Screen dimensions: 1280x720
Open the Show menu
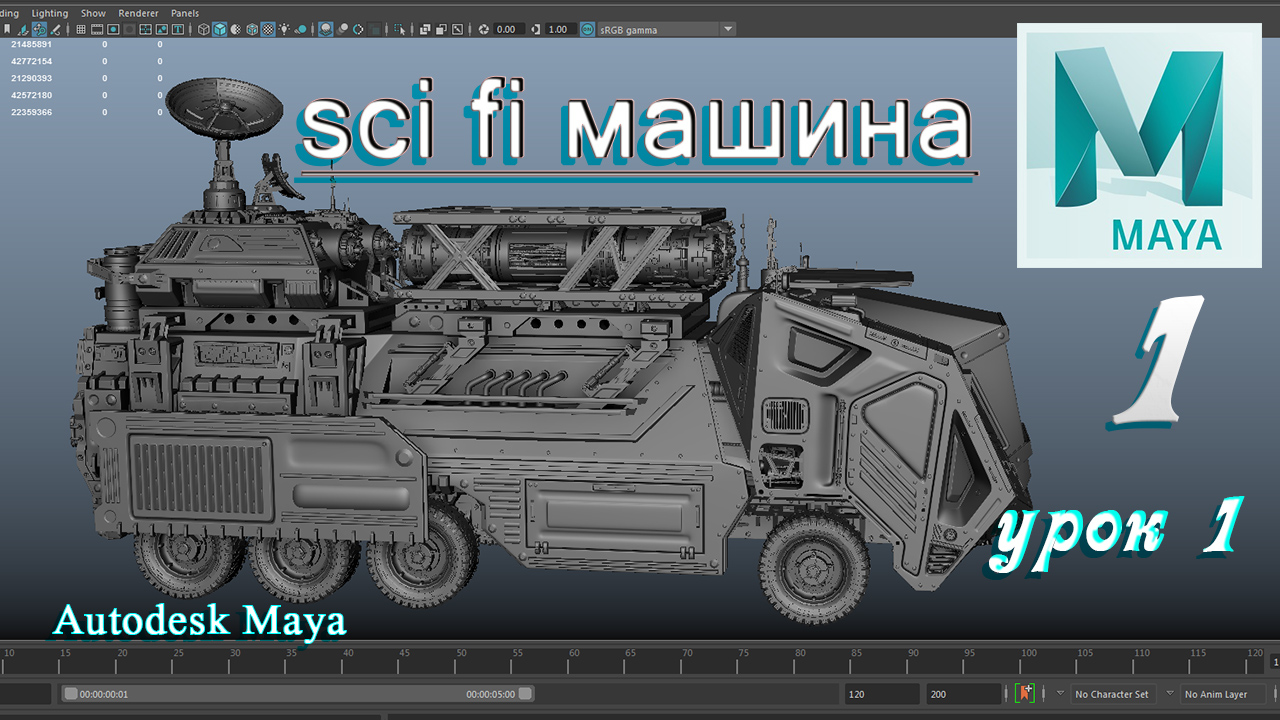coord(93,13)
